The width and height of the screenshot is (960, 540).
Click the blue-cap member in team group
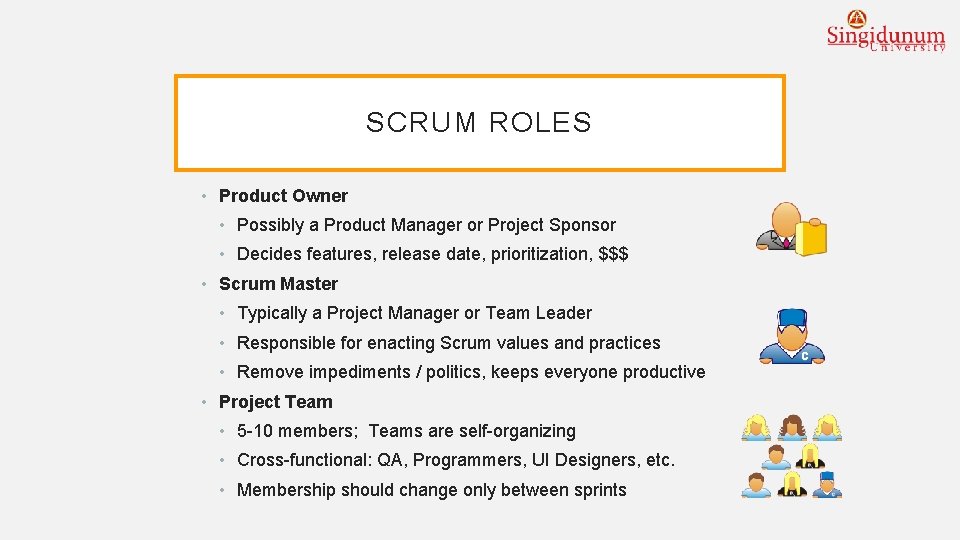[x=827, y=484]
